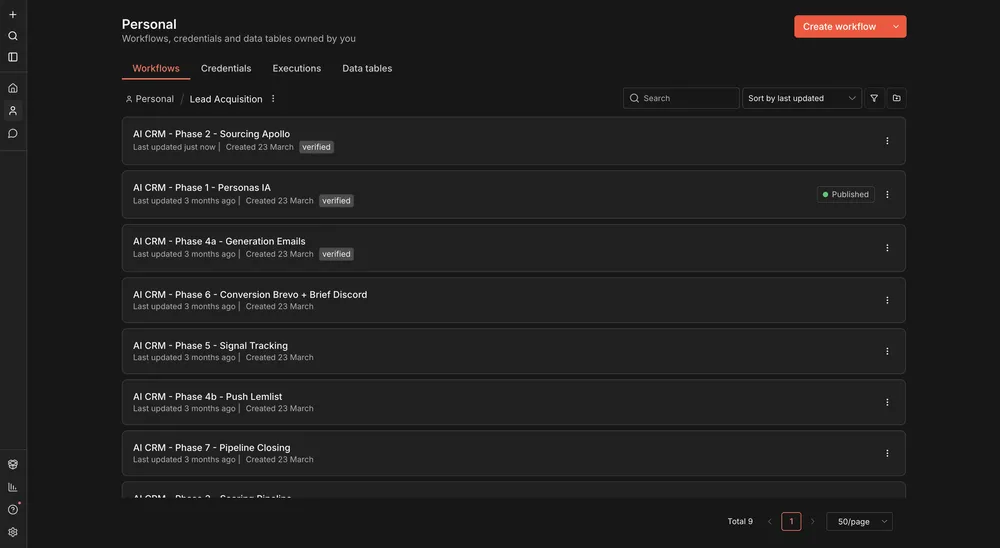Open AI CRM - Phase 4a - Generation Emails workflow
The width and height of the screenshot is (1000, 548).
(x=513, y=248)
